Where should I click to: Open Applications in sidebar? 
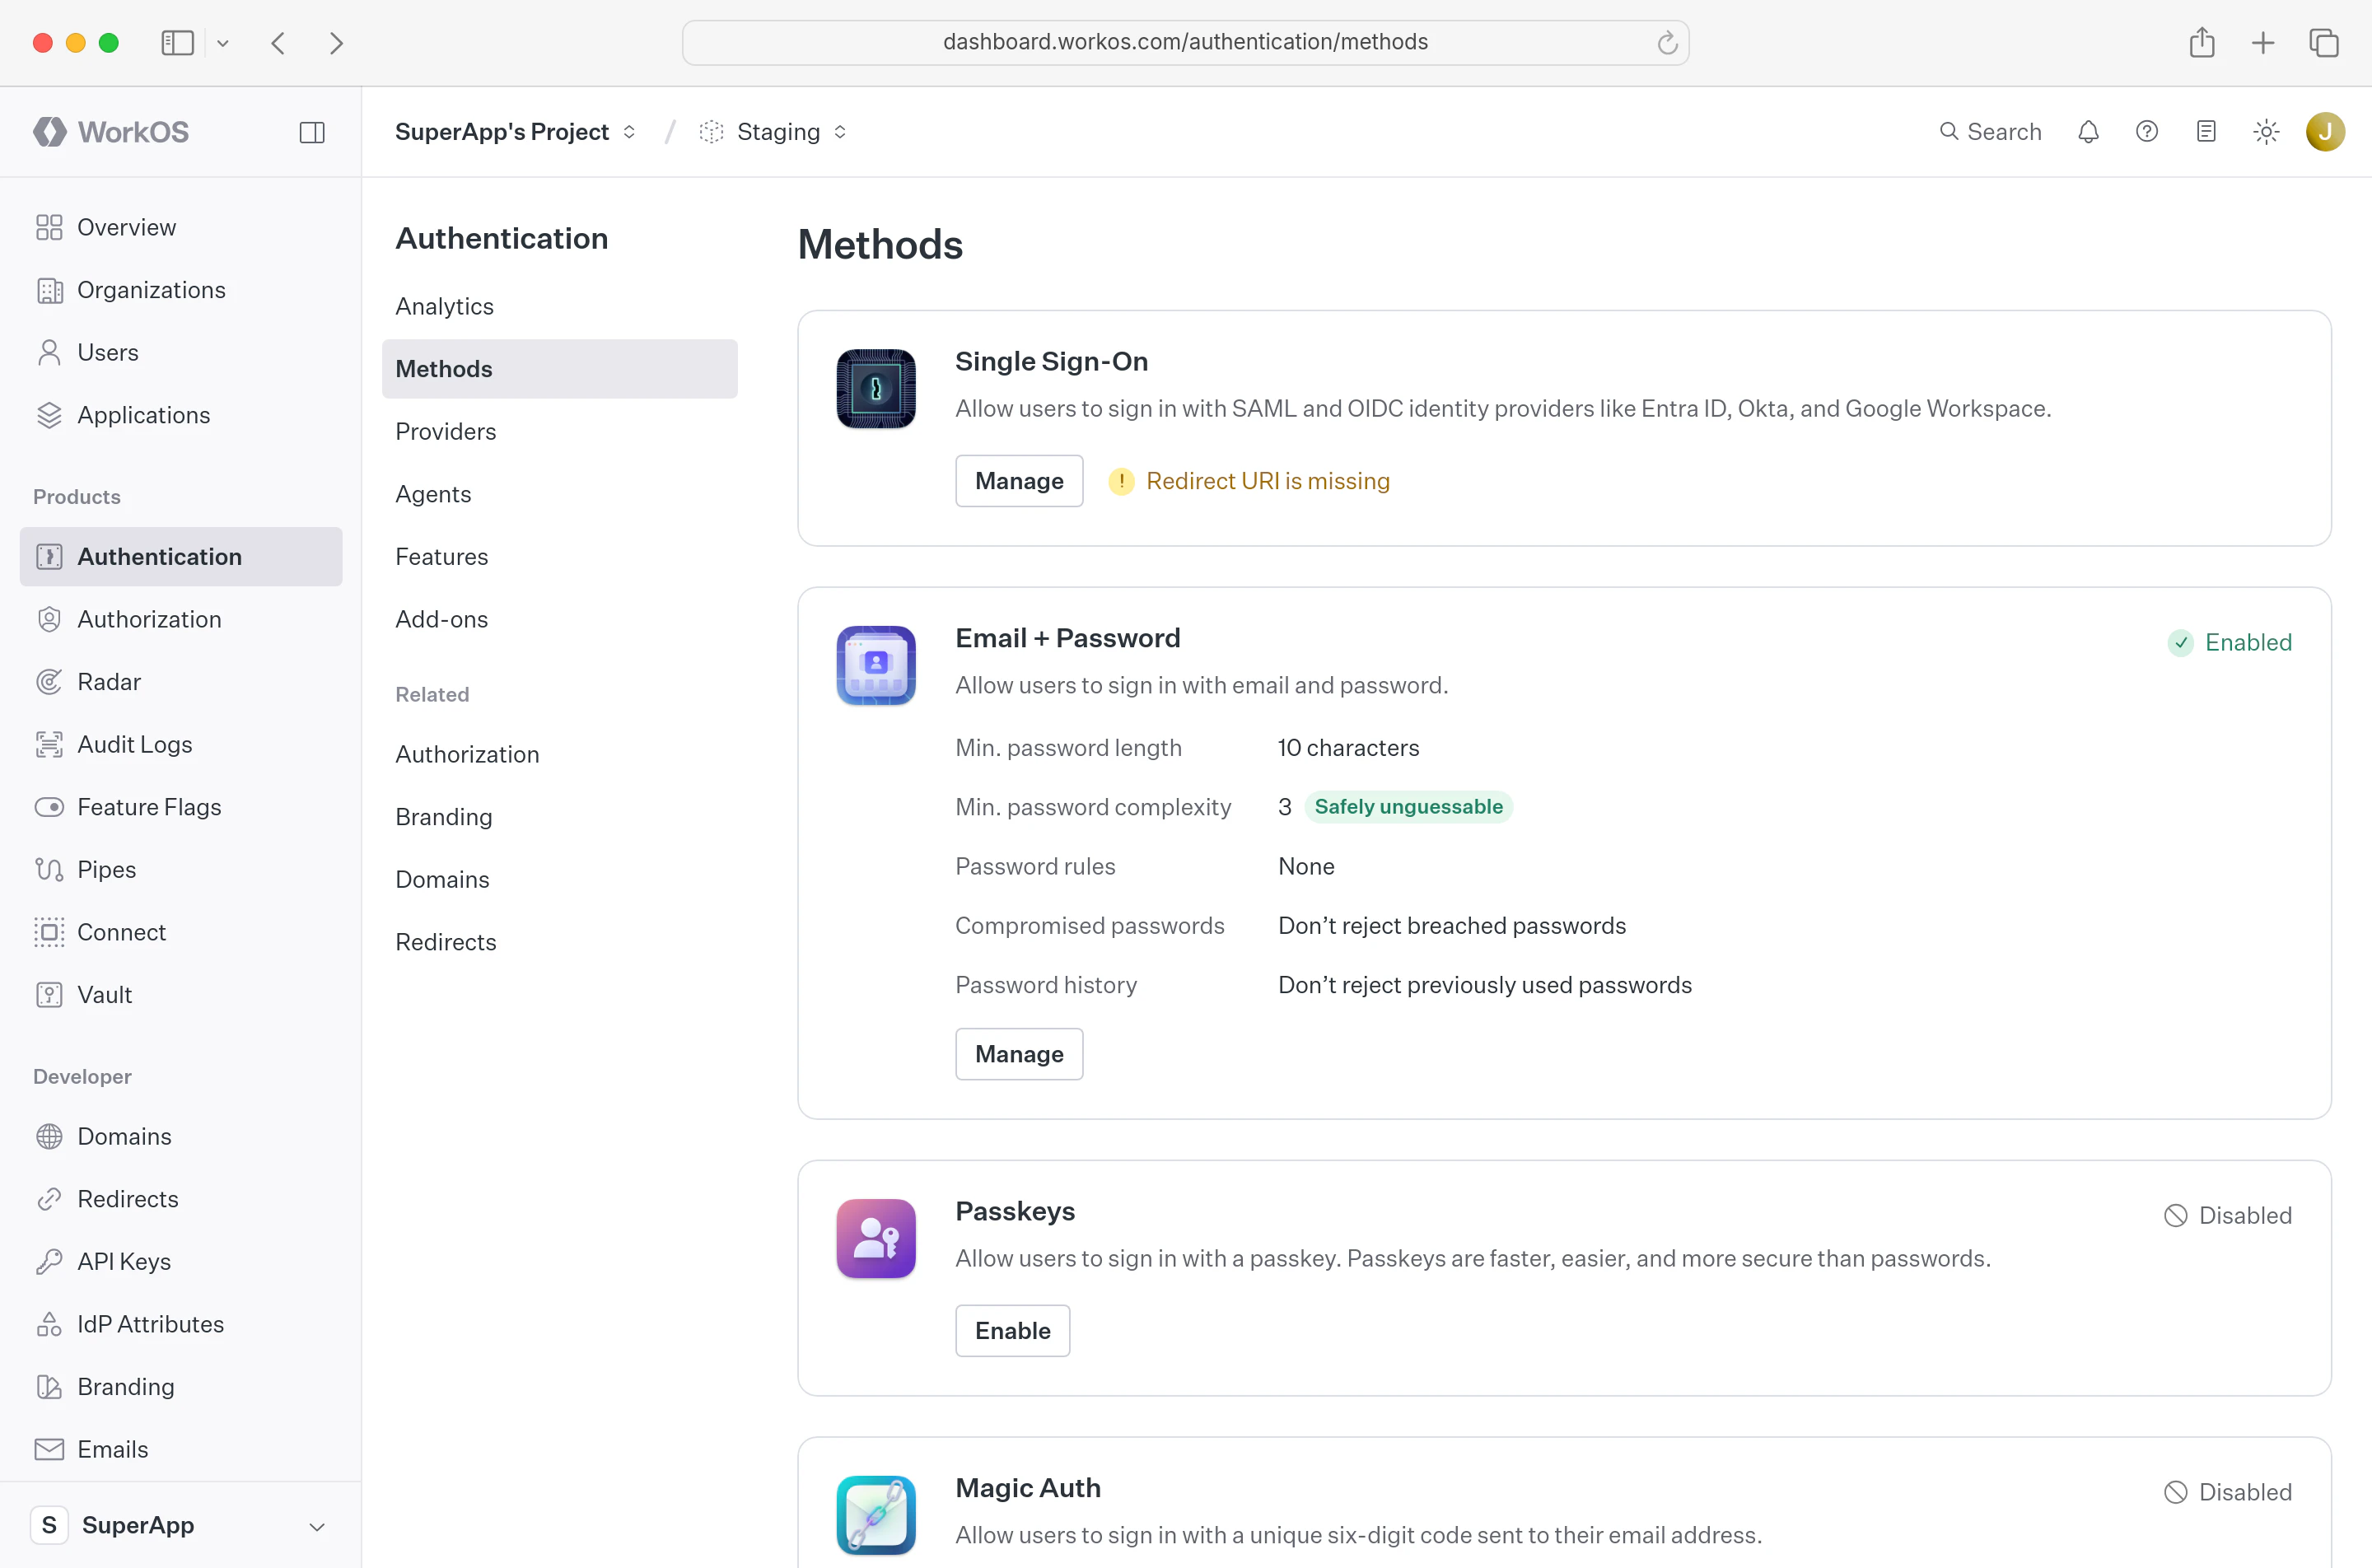[x=181, y=415]
